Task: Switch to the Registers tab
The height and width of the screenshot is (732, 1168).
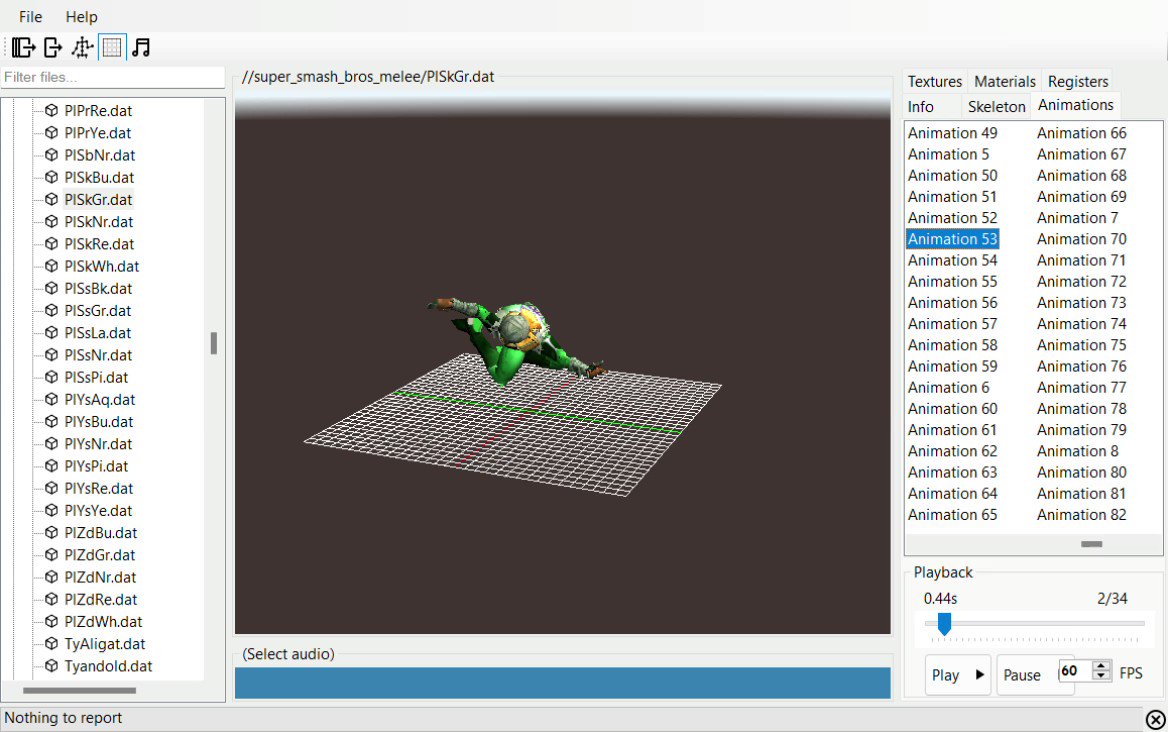Action: [1078, 81]
